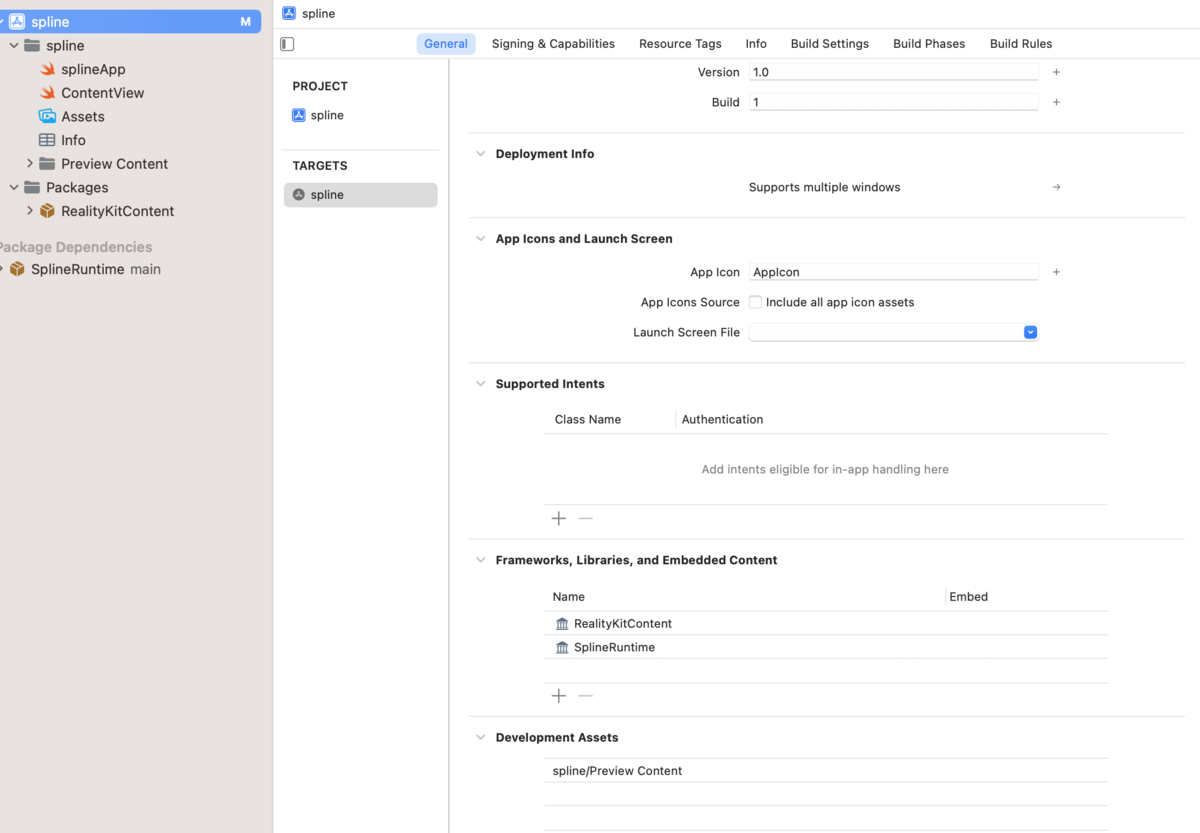
Task: Click the spline folder icon in navigator
Action: 32,45
